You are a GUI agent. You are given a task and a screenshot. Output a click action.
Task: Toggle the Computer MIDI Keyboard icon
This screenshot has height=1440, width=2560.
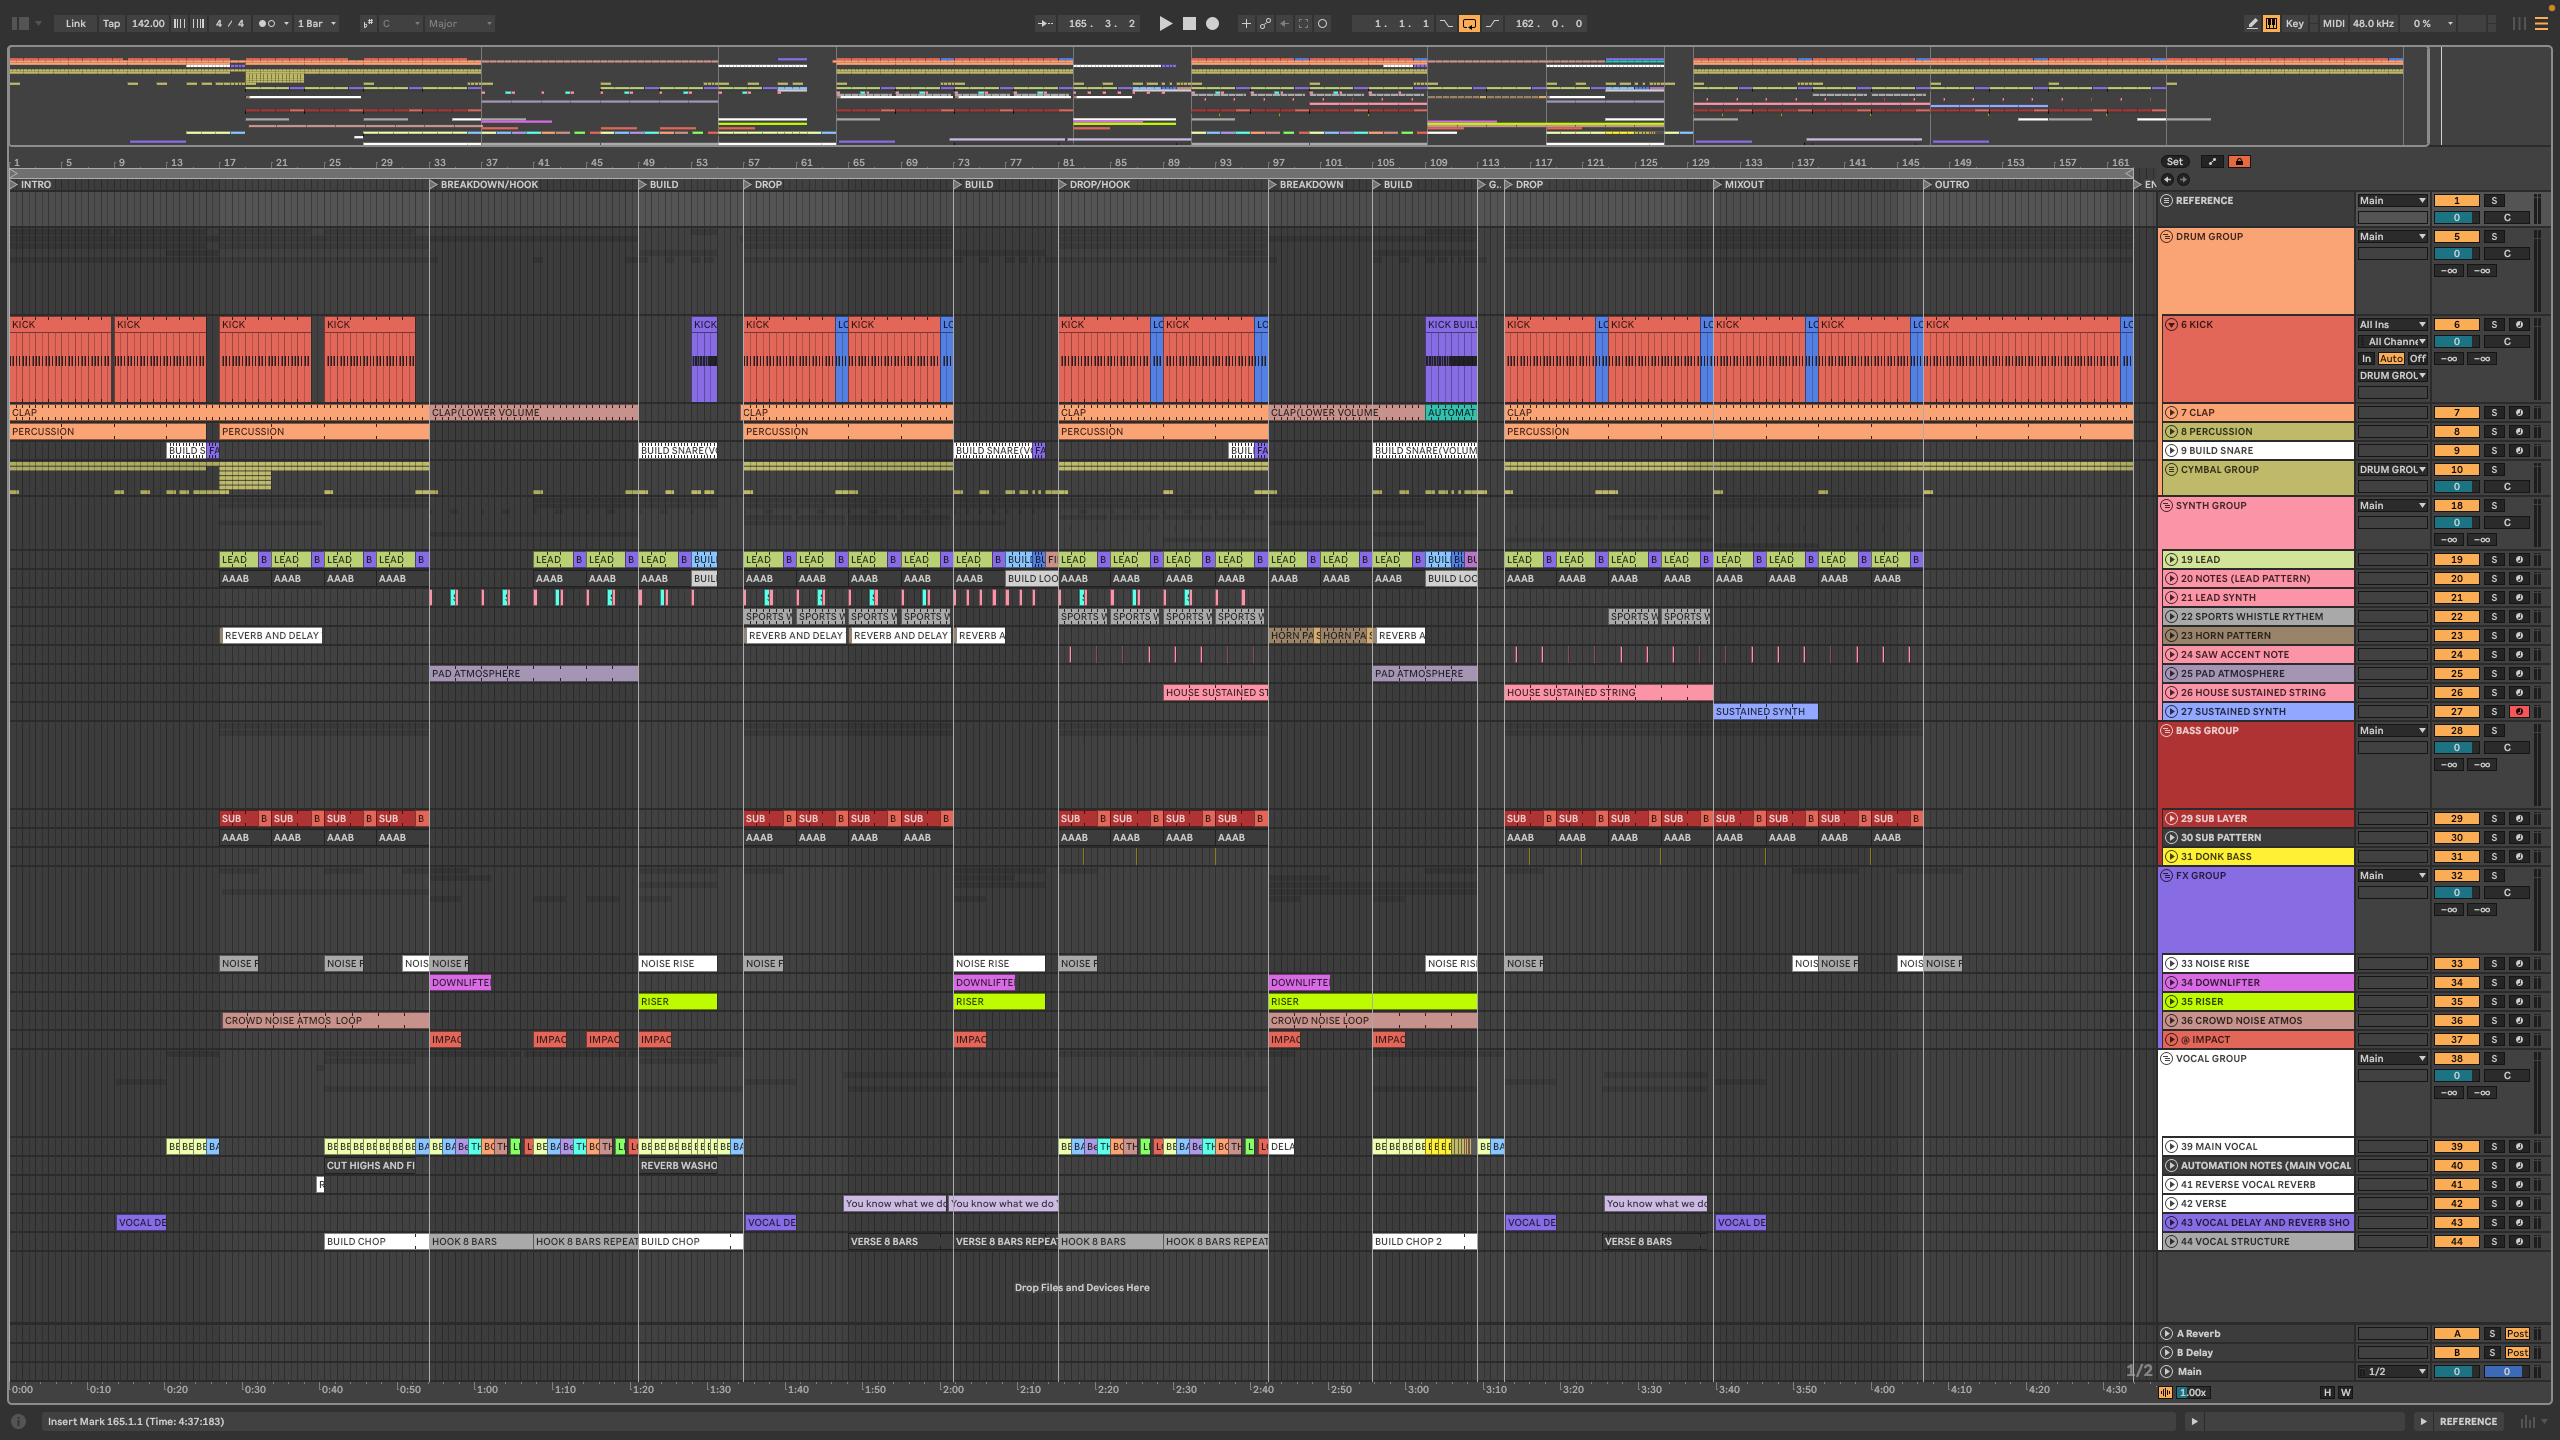[x=2272, y=23]
